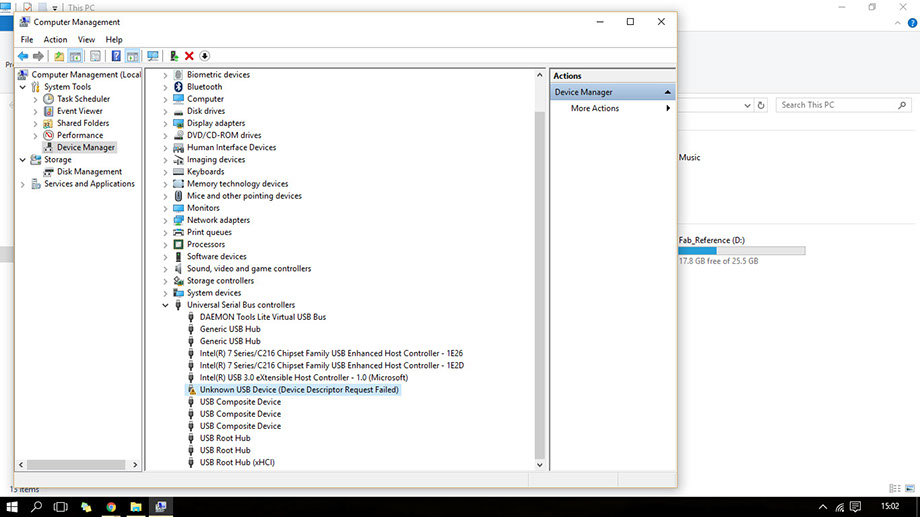The width and height of the screenshot is (920, 517).
Task: Open Task View from the taskbar
Action: [x=60, y=506]
